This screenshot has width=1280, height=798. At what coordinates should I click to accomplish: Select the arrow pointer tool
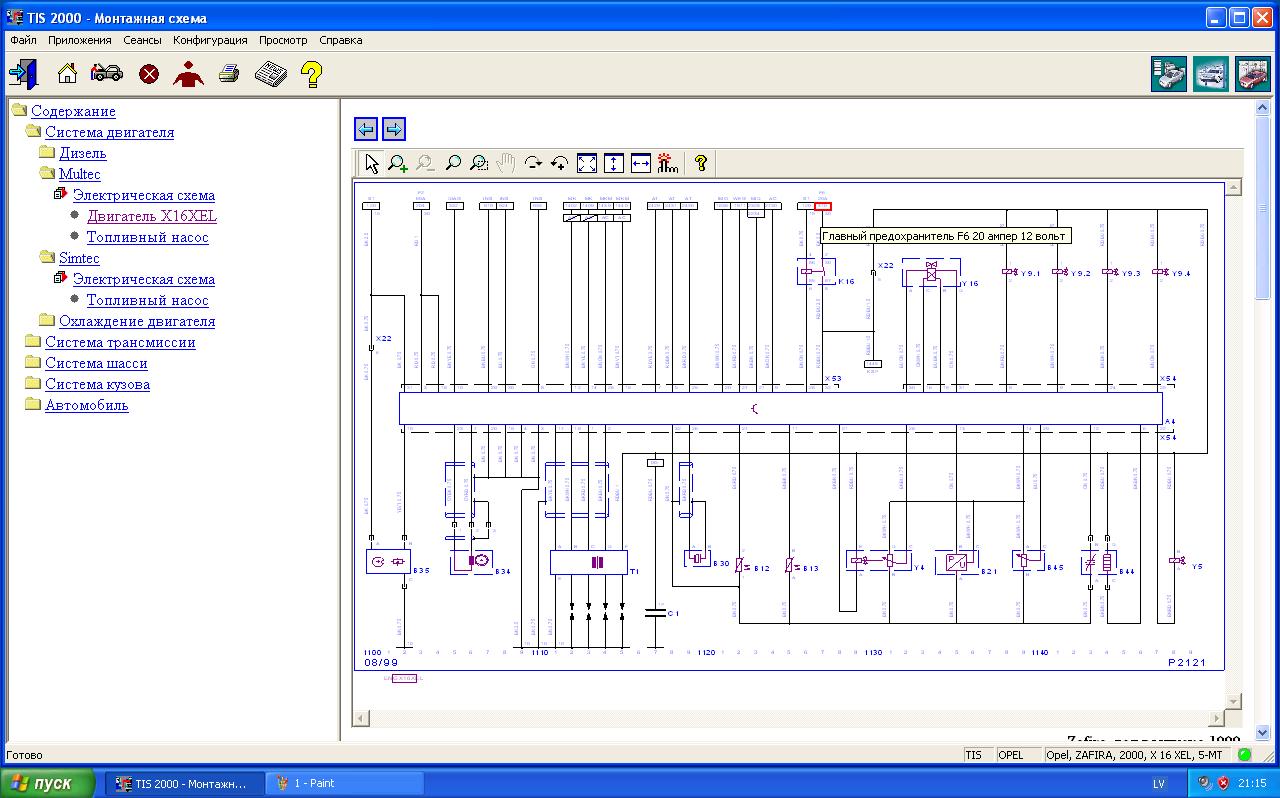click(371, 163)
